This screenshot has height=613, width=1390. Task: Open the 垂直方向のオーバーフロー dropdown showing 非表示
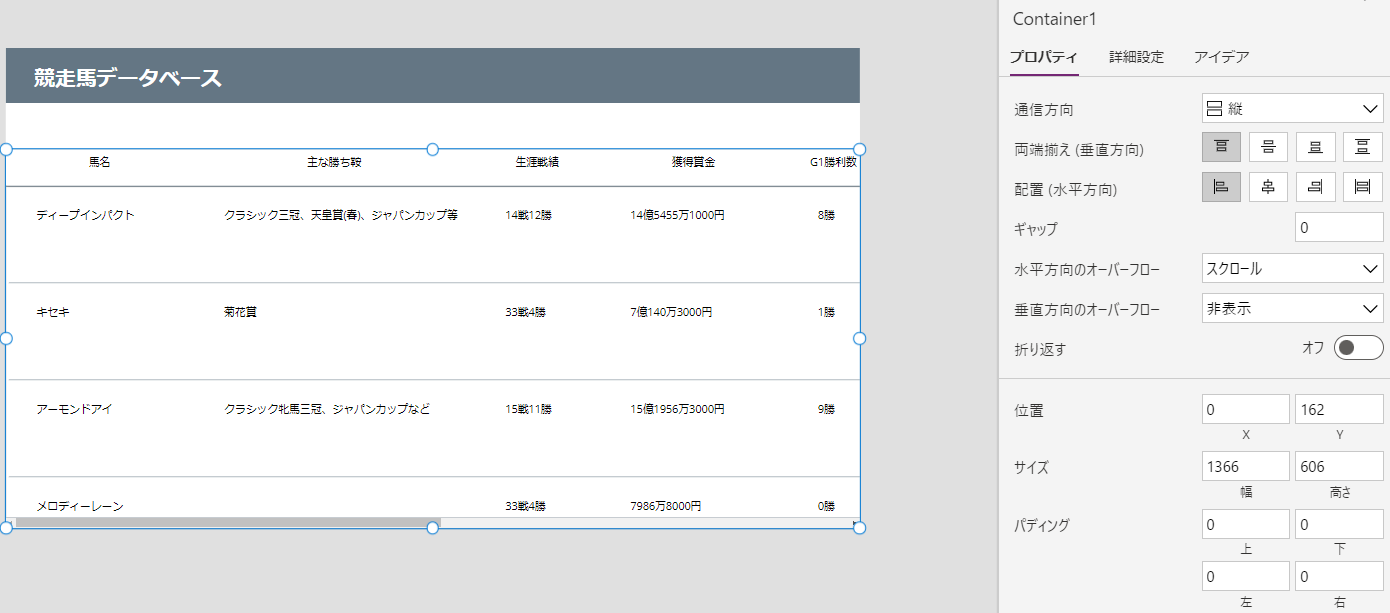[1293, 308]
